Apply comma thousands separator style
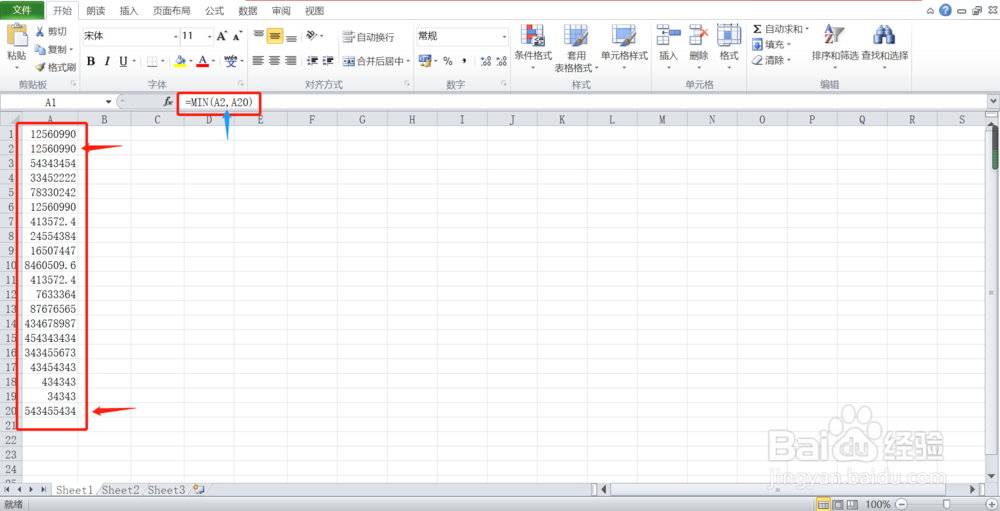 pyautogui.click(x=465, y=61)
